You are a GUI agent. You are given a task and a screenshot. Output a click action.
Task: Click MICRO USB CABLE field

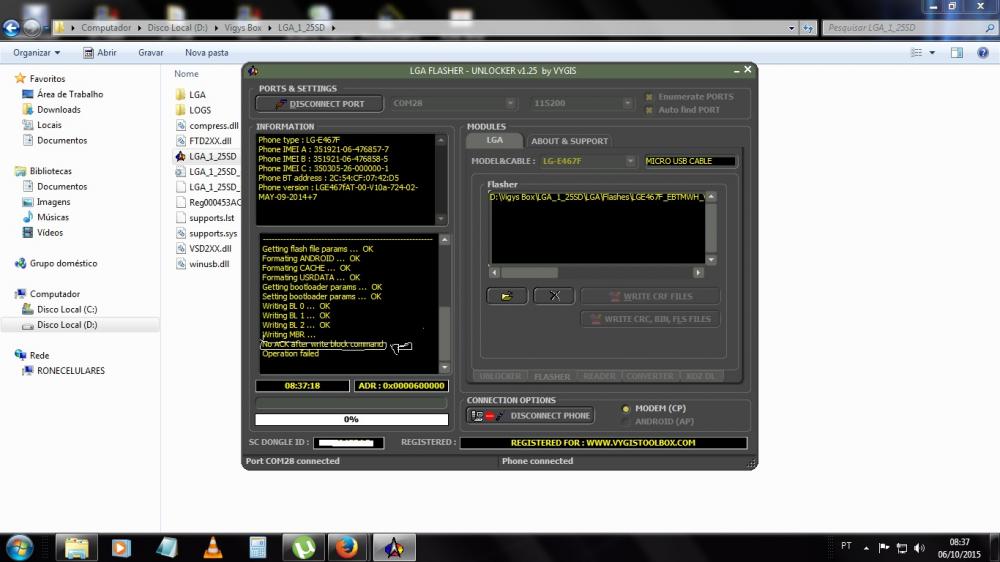[x=690, y=161]
